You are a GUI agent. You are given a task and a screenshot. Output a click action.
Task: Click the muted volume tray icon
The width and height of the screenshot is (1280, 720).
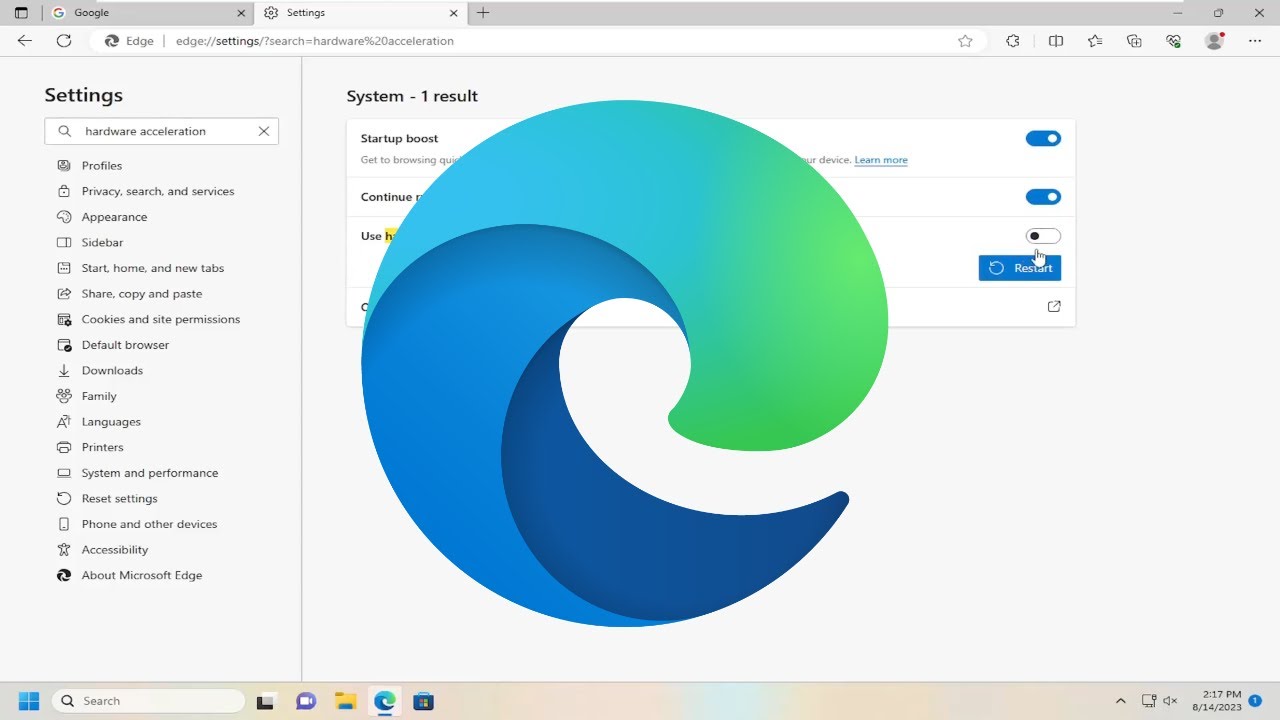pos(1171,701)
